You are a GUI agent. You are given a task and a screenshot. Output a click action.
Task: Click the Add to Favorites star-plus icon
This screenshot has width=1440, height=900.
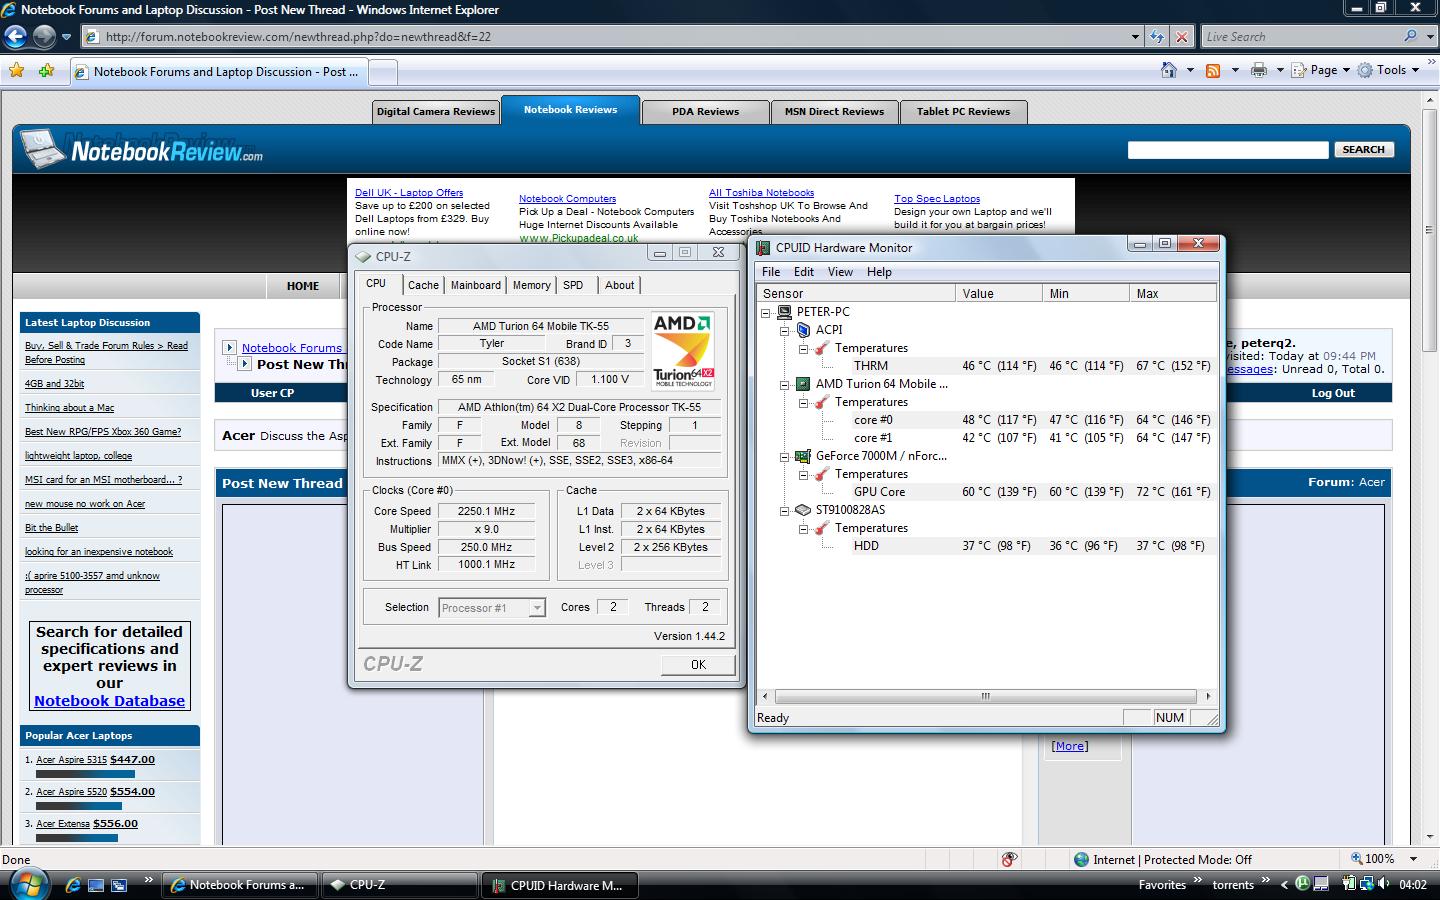point(46,71)
